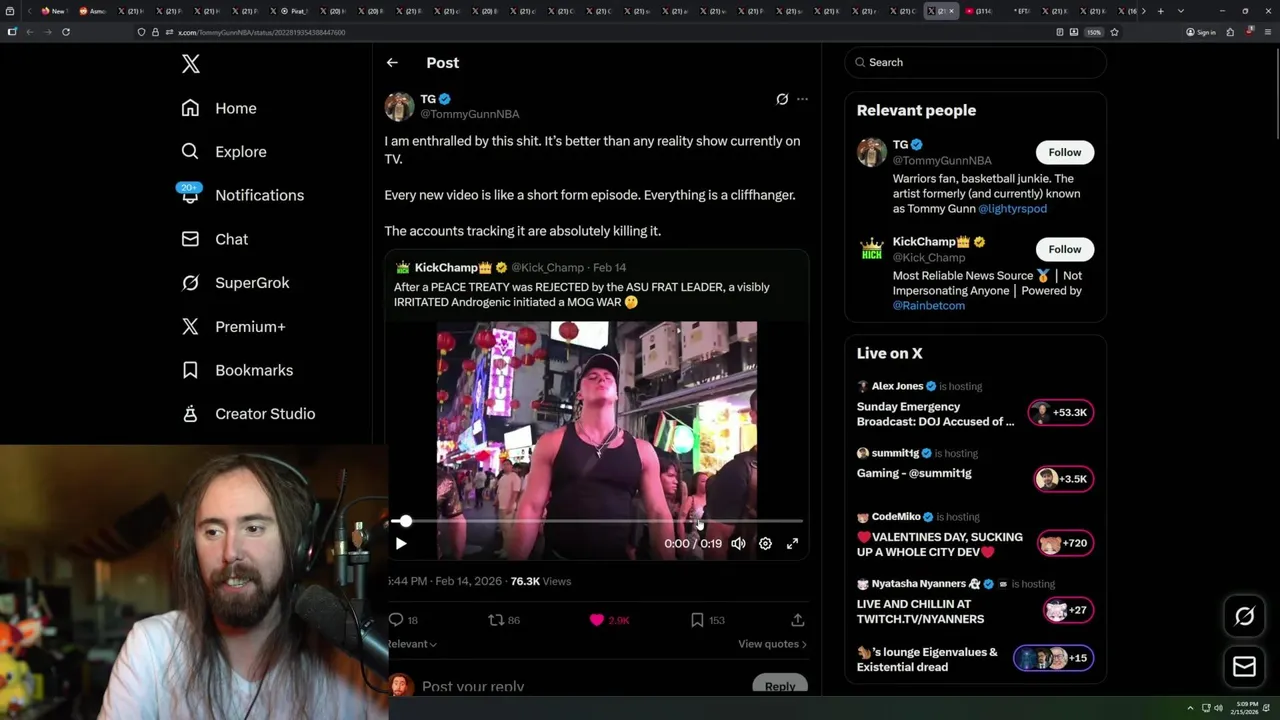Click Grok icon on TG's post
This screenshot has width=1280, height=720.
782,99
